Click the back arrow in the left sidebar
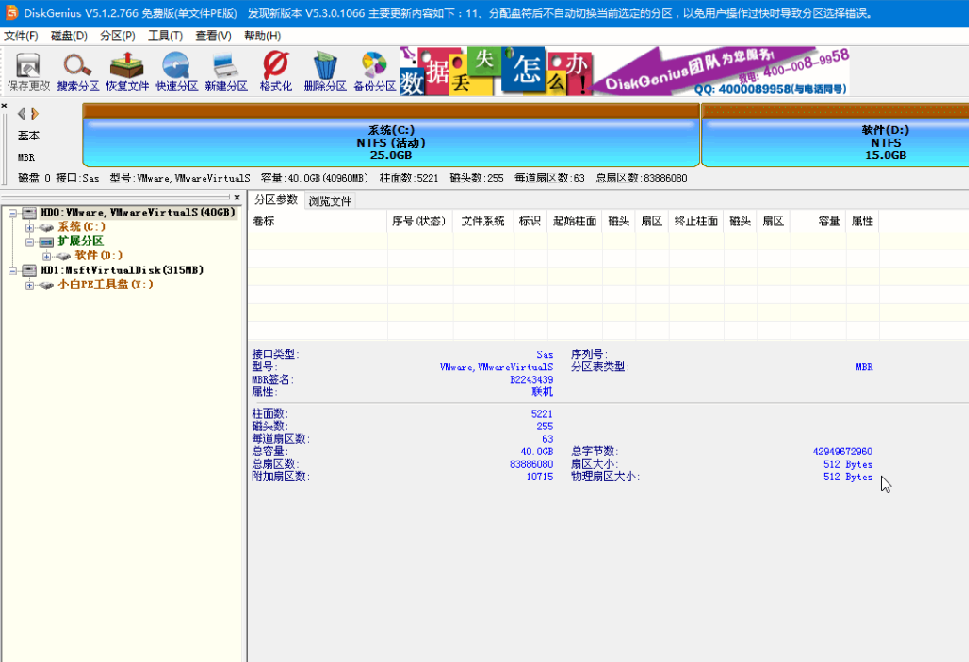The width and height of the screenshot is (969, 662). (x=22, y=113)
